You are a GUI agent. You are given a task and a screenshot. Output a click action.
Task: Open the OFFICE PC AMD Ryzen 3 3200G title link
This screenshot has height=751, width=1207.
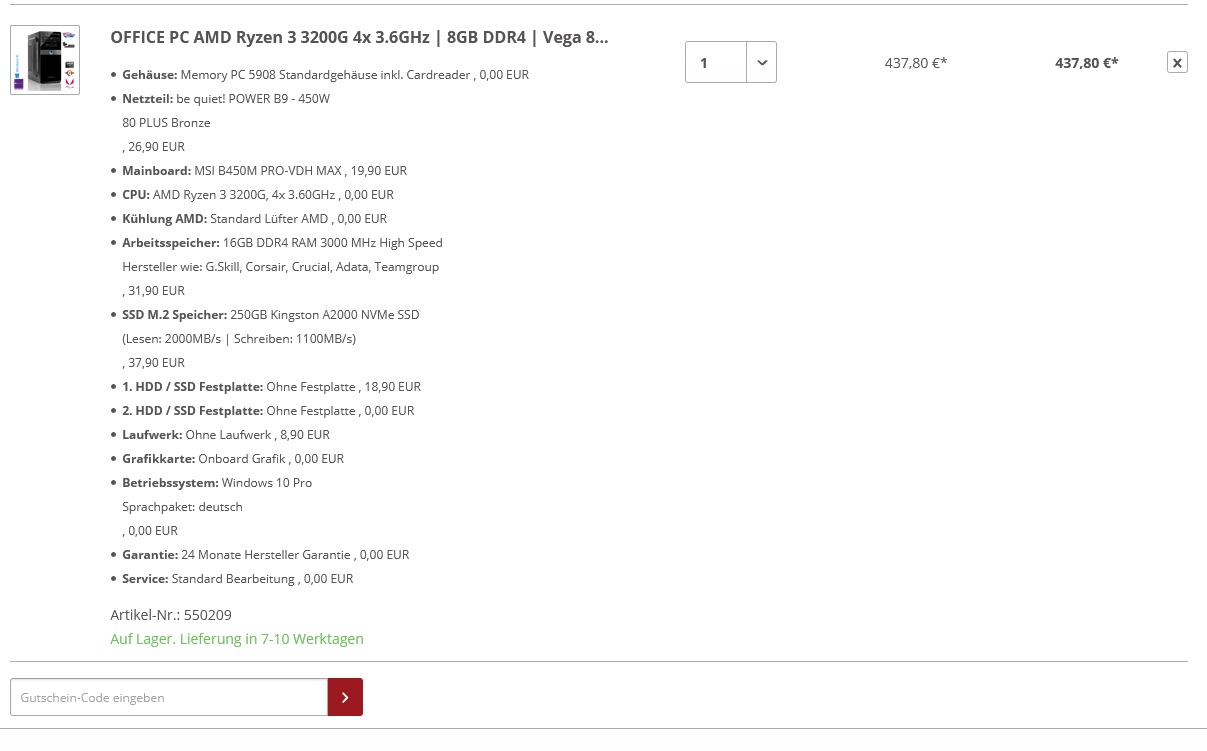pyautogui.click(x=359, y=37)
